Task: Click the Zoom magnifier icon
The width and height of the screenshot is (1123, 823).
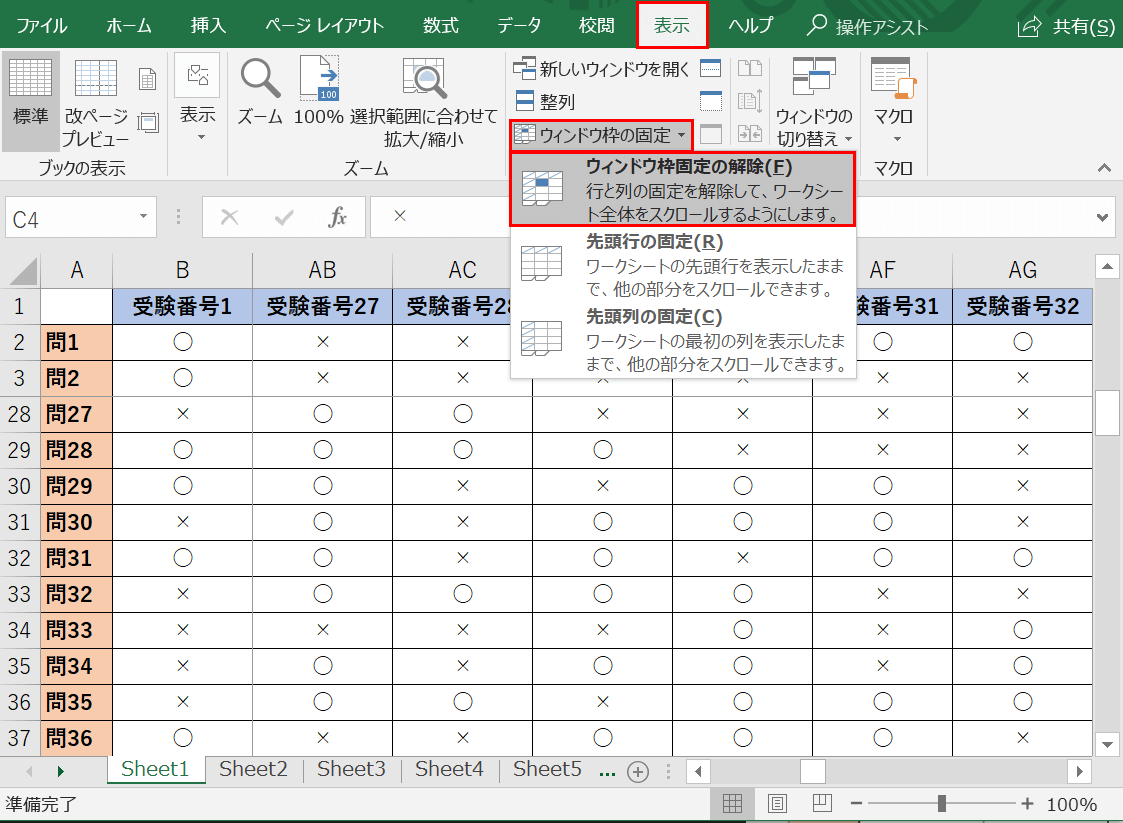Action: point(260,78)
